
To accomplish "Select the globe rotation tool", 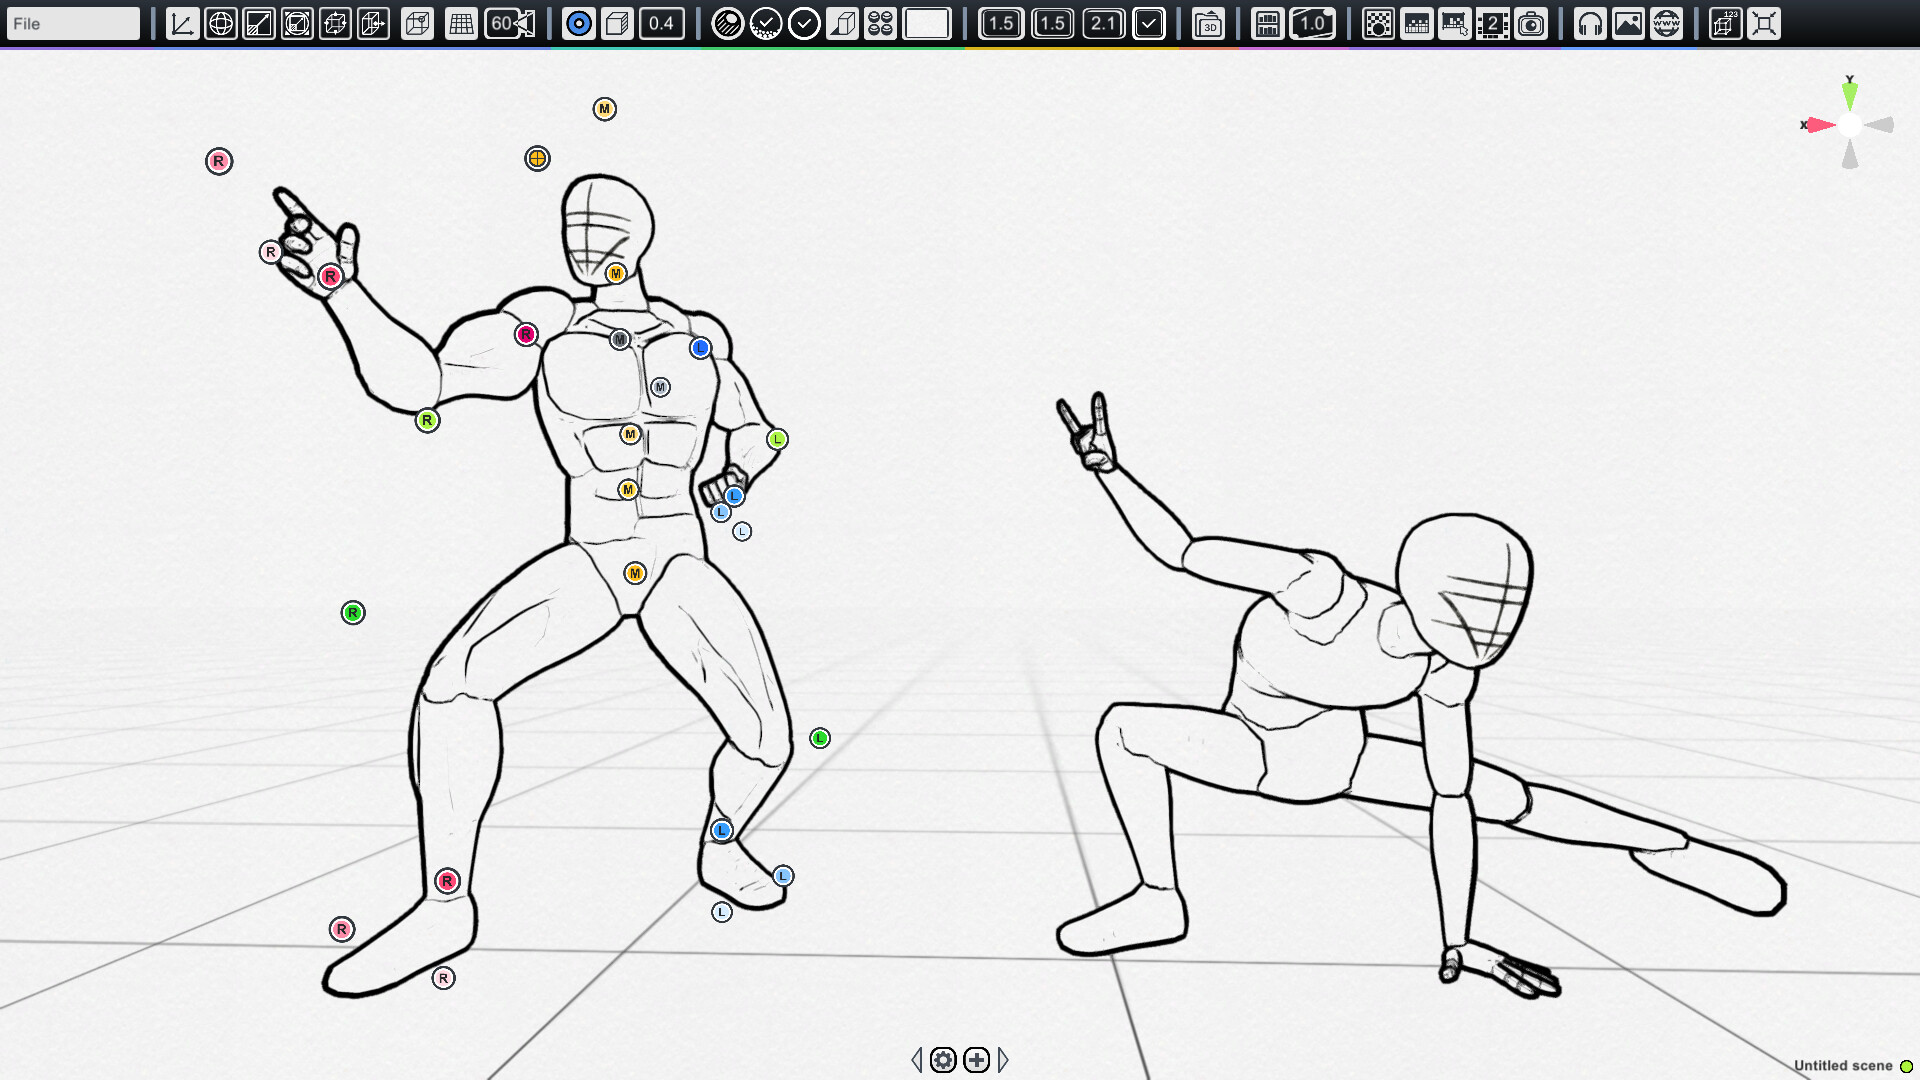I will click(x=222, y=22).
